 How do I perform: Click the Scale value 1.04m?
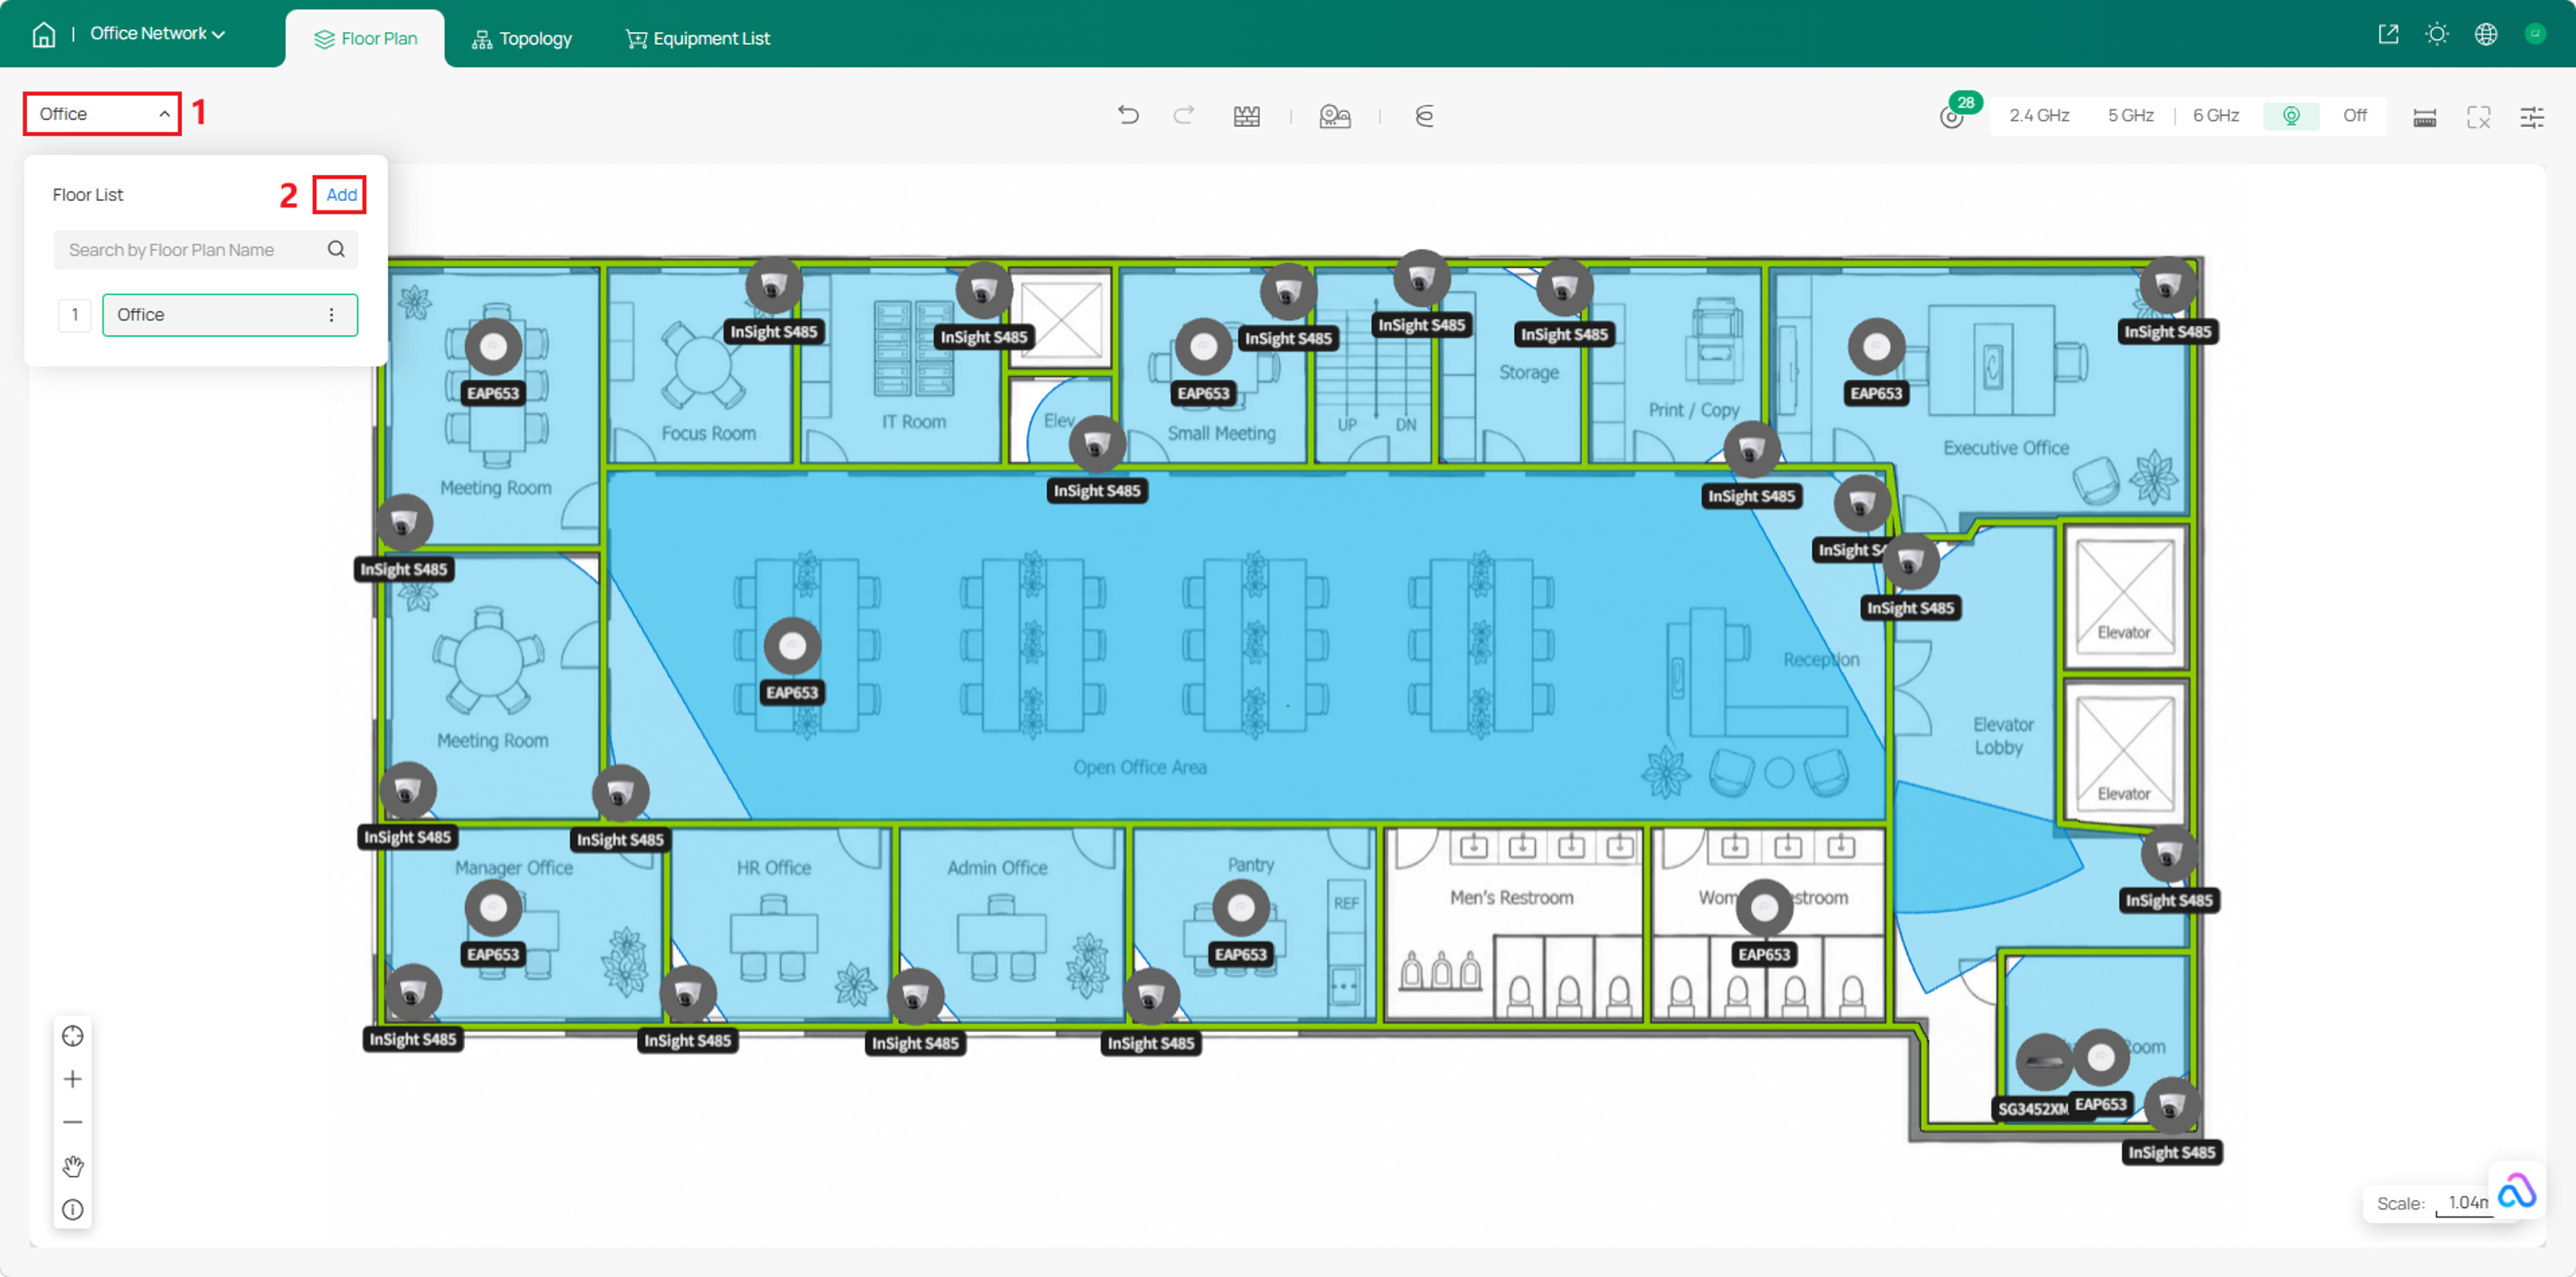point(2468,1203)
